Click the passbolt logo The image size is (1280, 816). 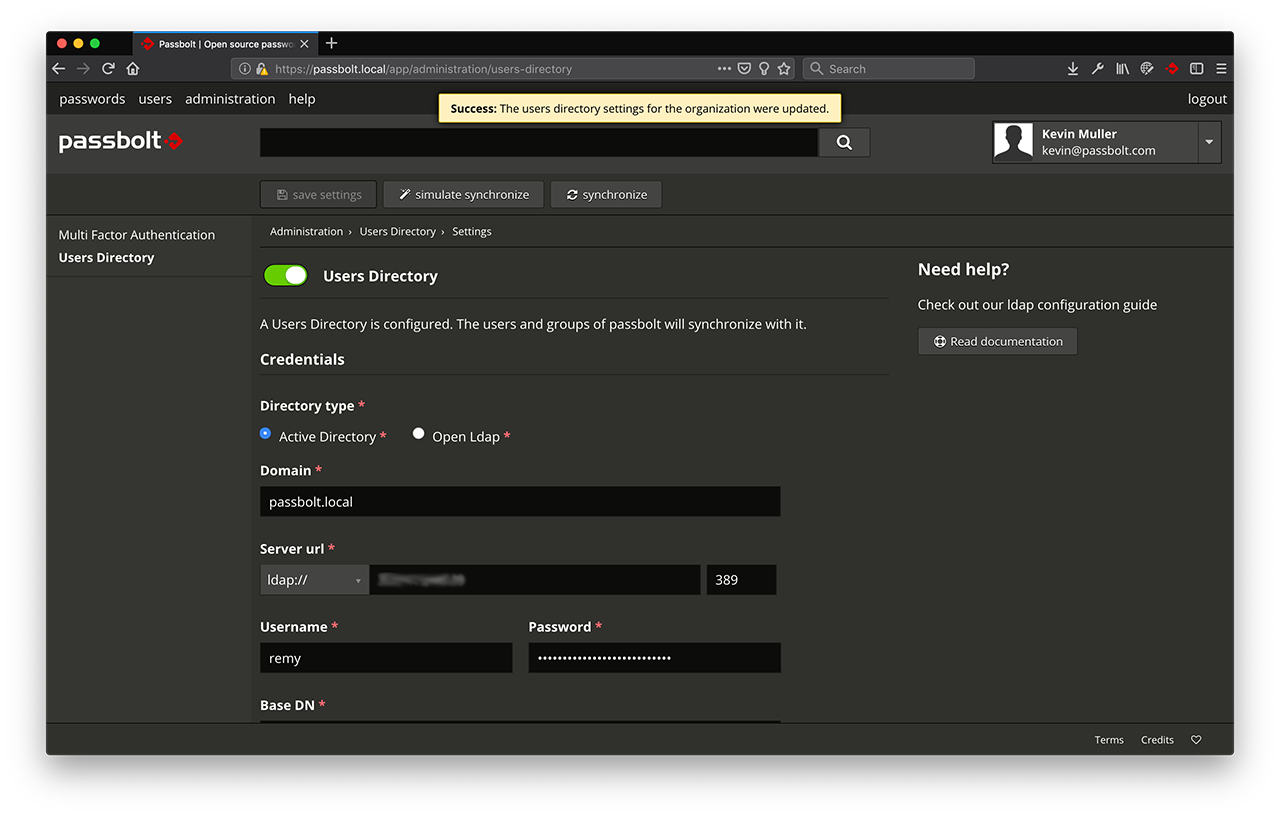pos(120,141)
